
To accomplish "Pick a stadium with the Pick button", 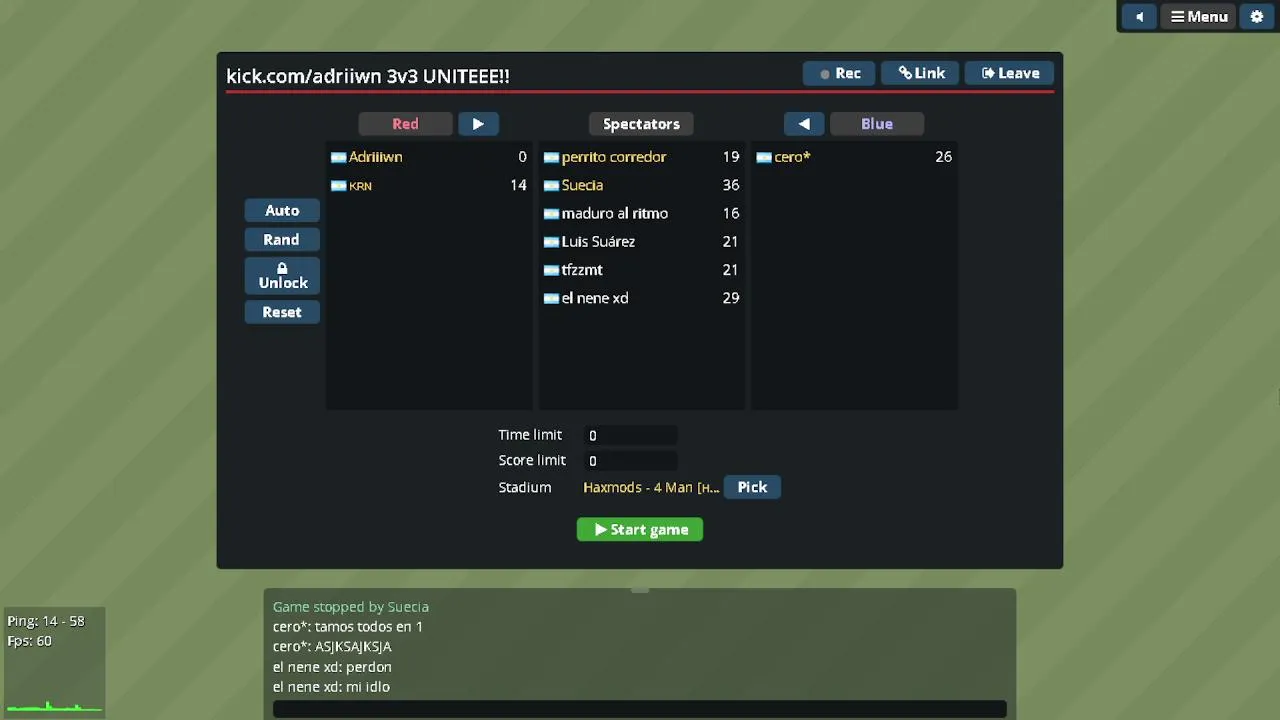I will 752,487.
